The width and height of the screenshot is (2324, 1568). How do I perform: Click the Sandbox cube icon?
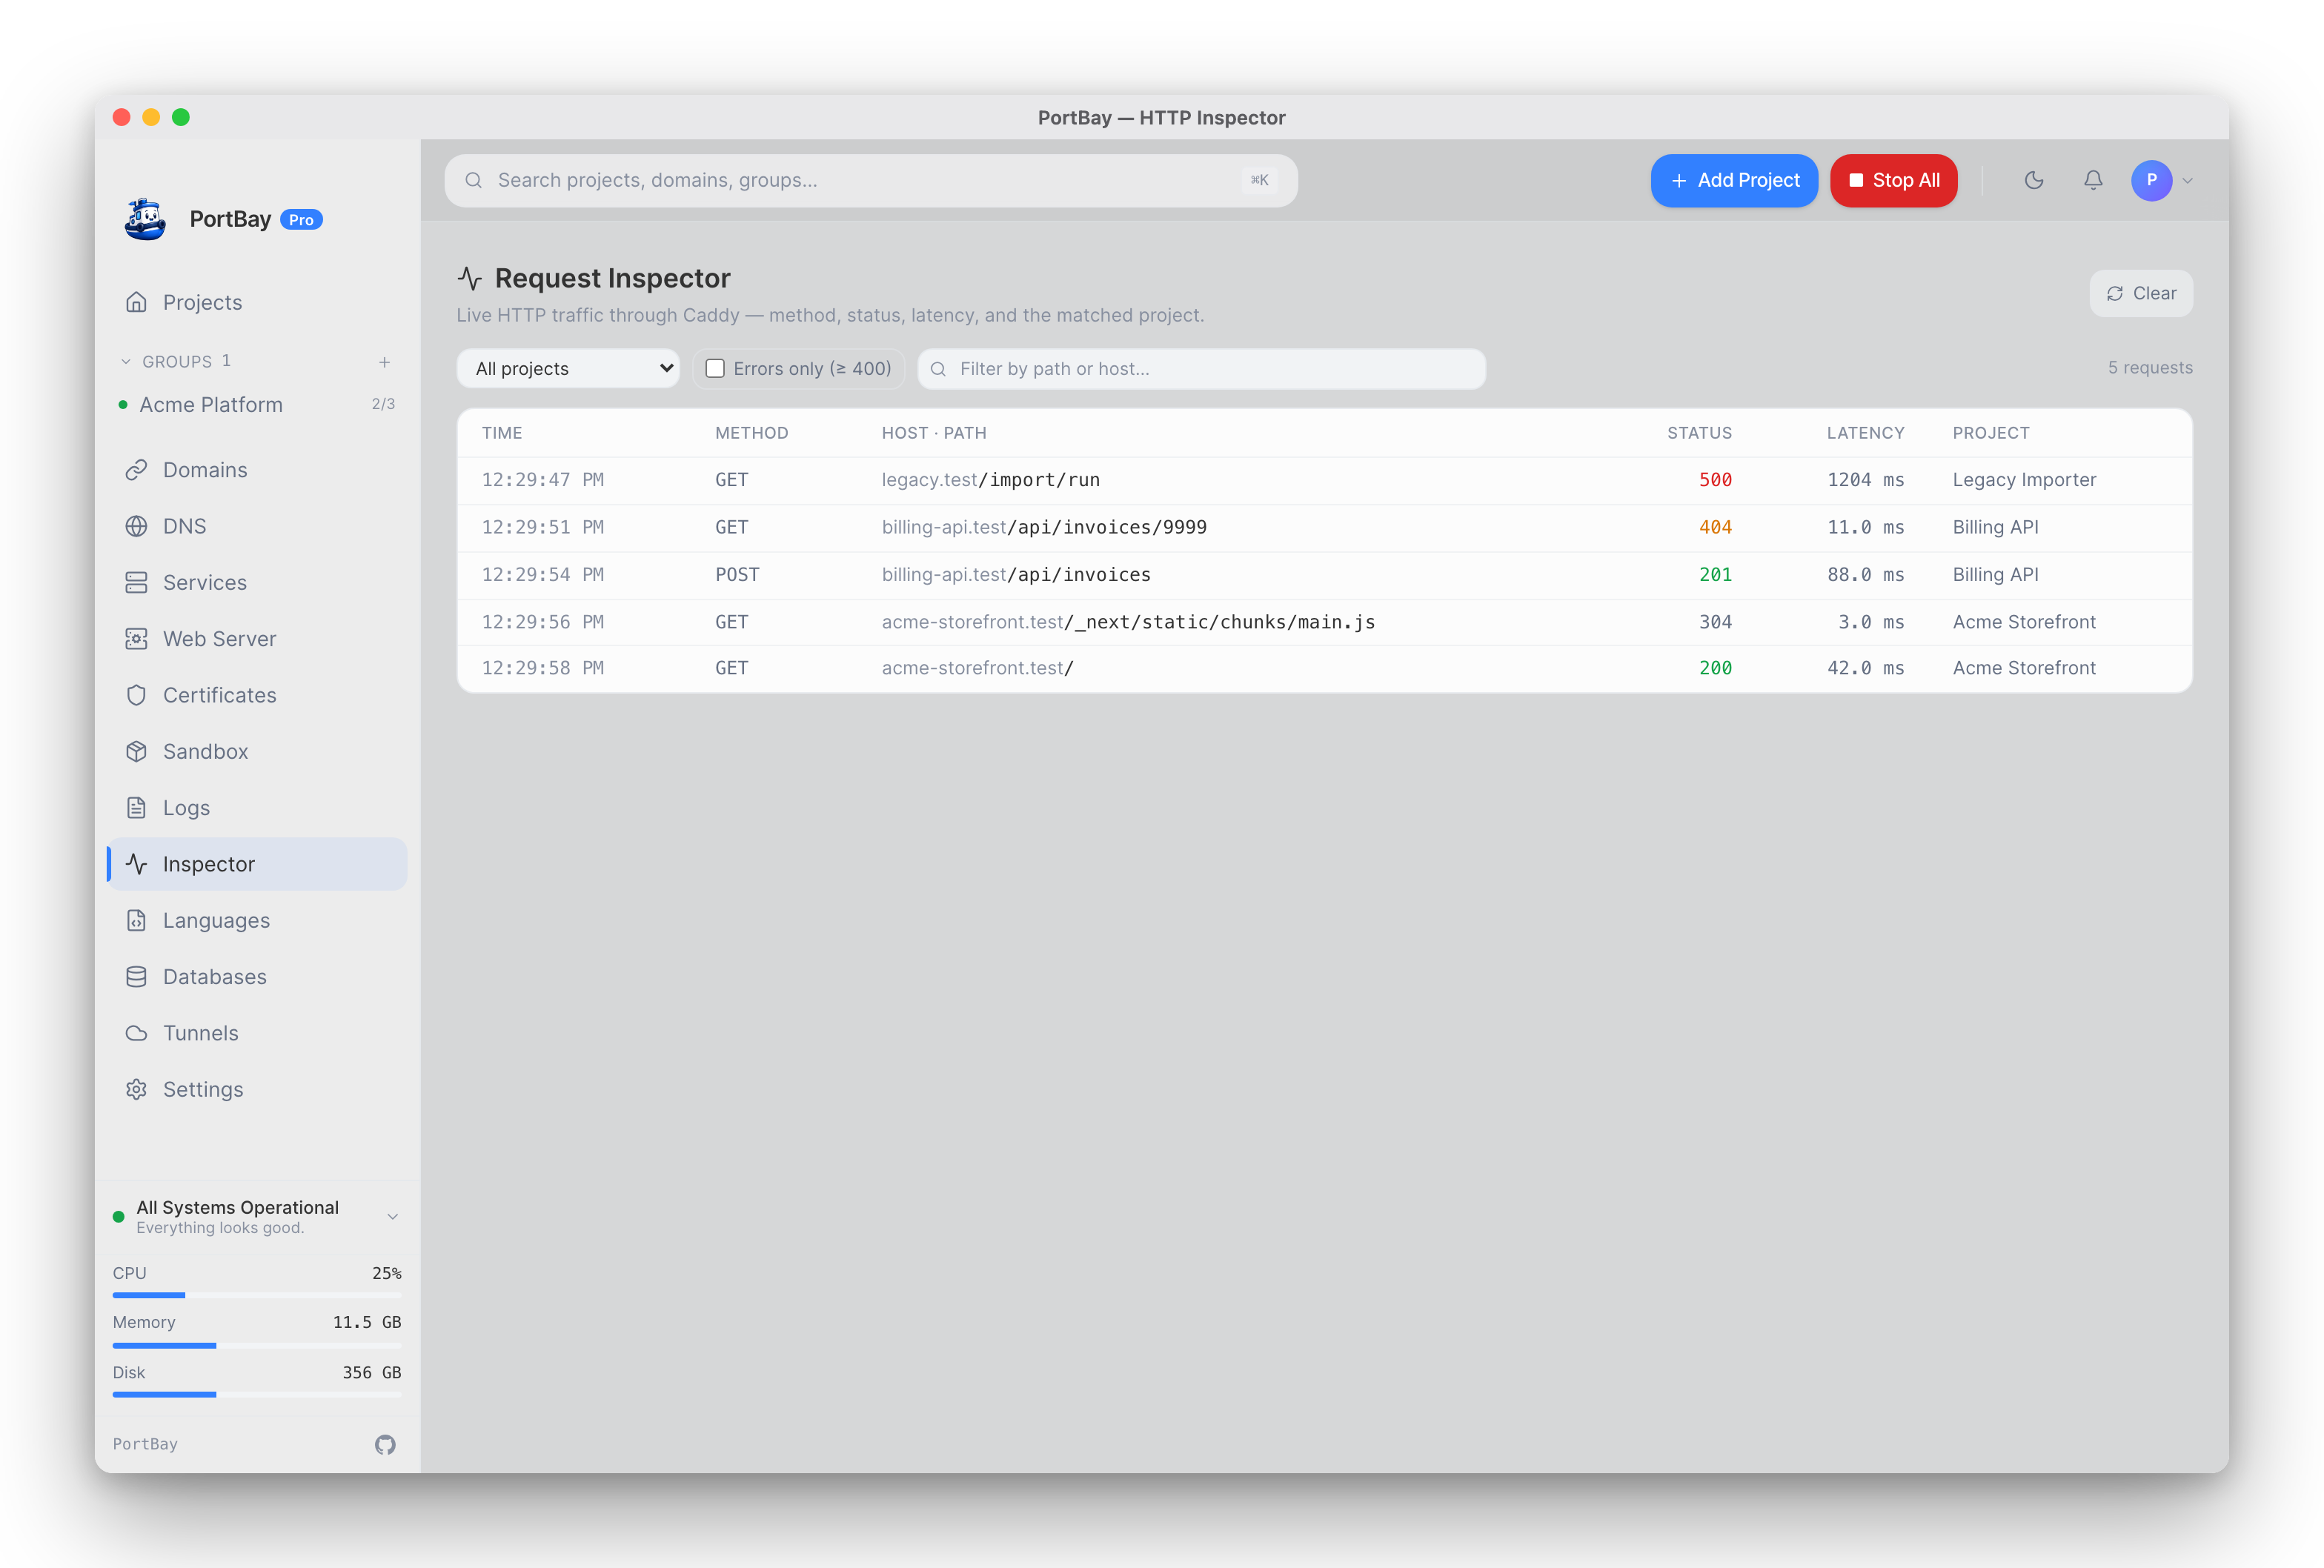click(137, 751)
